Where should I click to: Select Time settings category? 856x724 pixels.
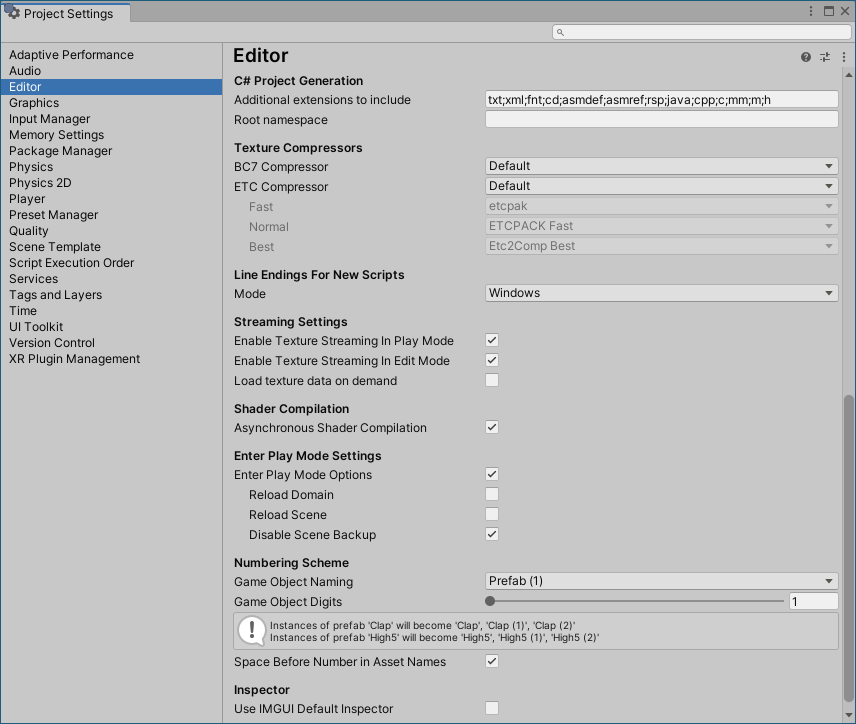[x=111, y=311]
